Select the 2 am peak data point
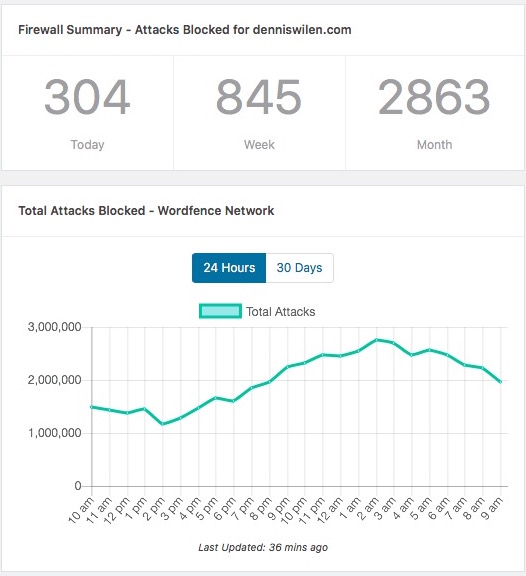The height and width of the screenshot is (576, 526). click(x=377, y=340)
